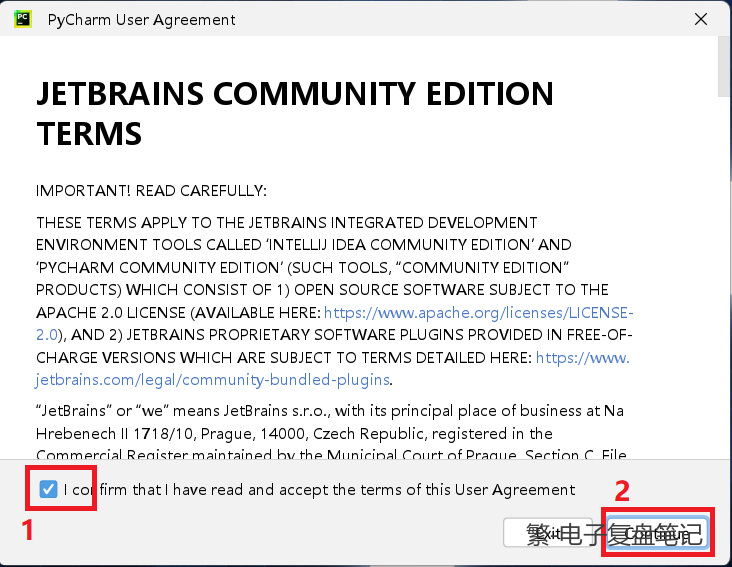Uncheck the user agreement confirmation checkbox
The image size is (732, 567).
(x=48, y=489)
